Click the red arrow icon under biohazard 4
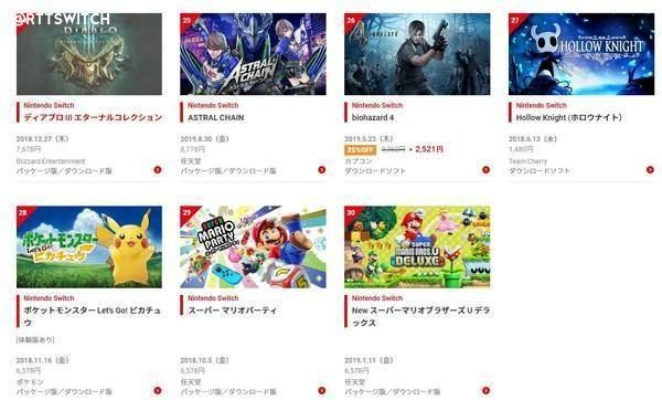Viewport: 662px width, 400px height. coord(486,170)
